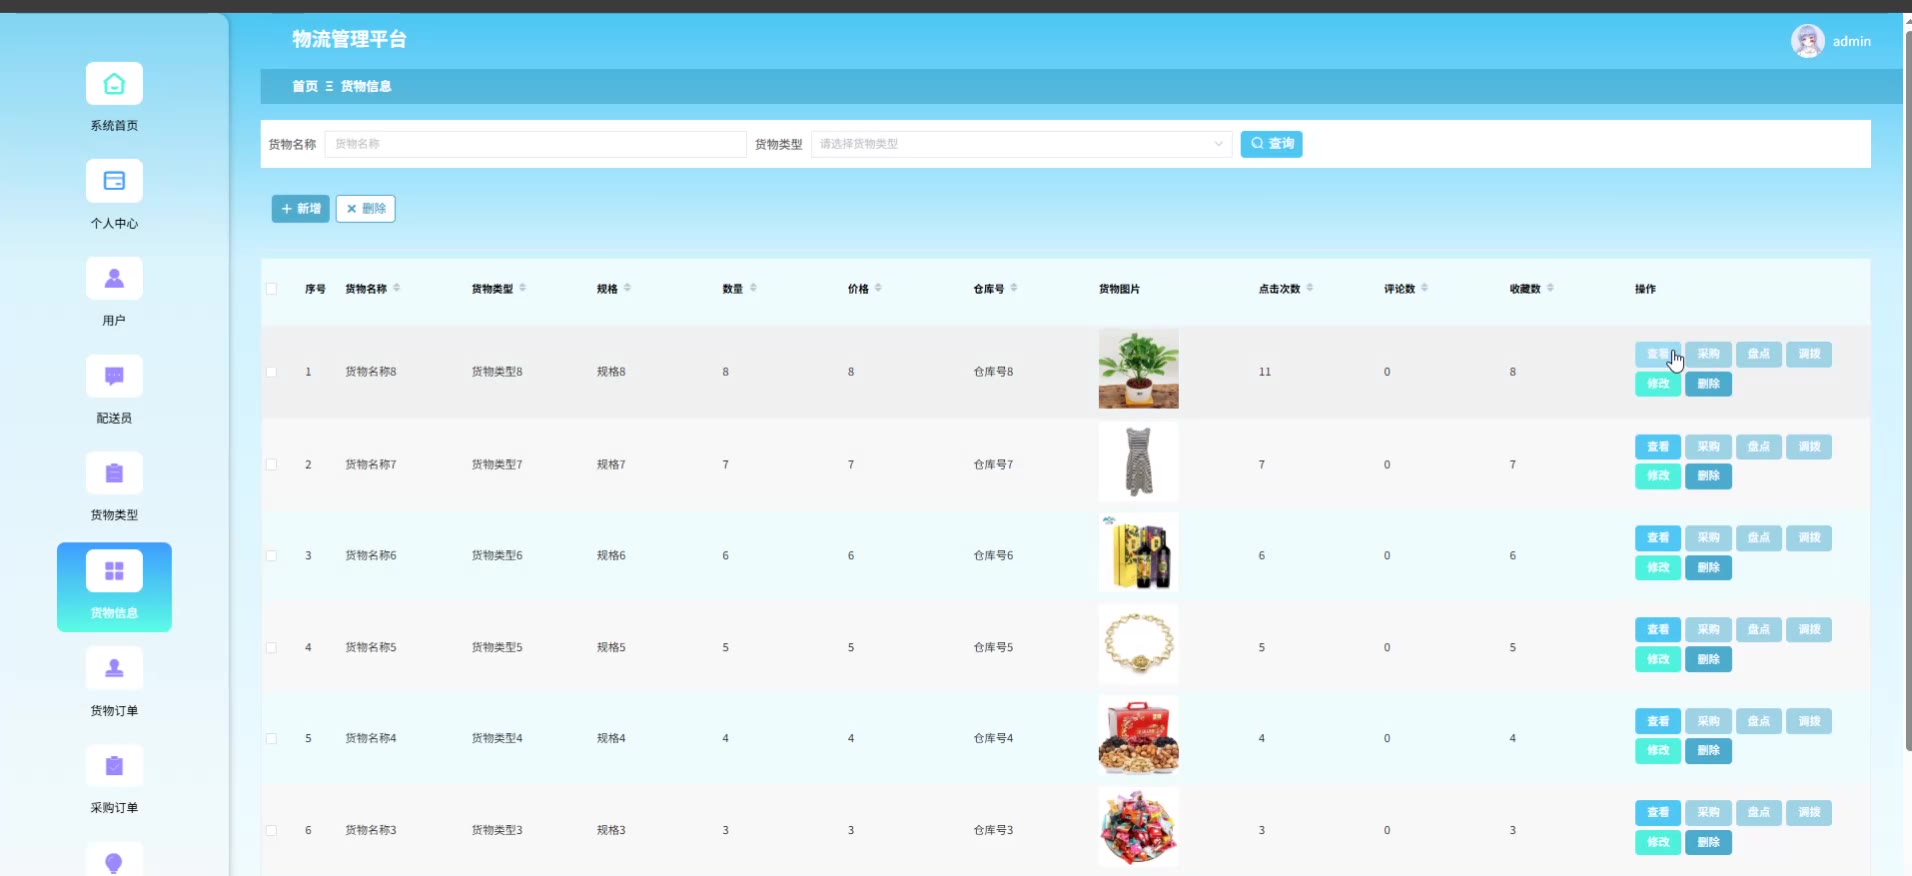This screenshot has height=876, width=1912.
Task: Click 删除 in the 货物名称5 row
Action: 1708,659
